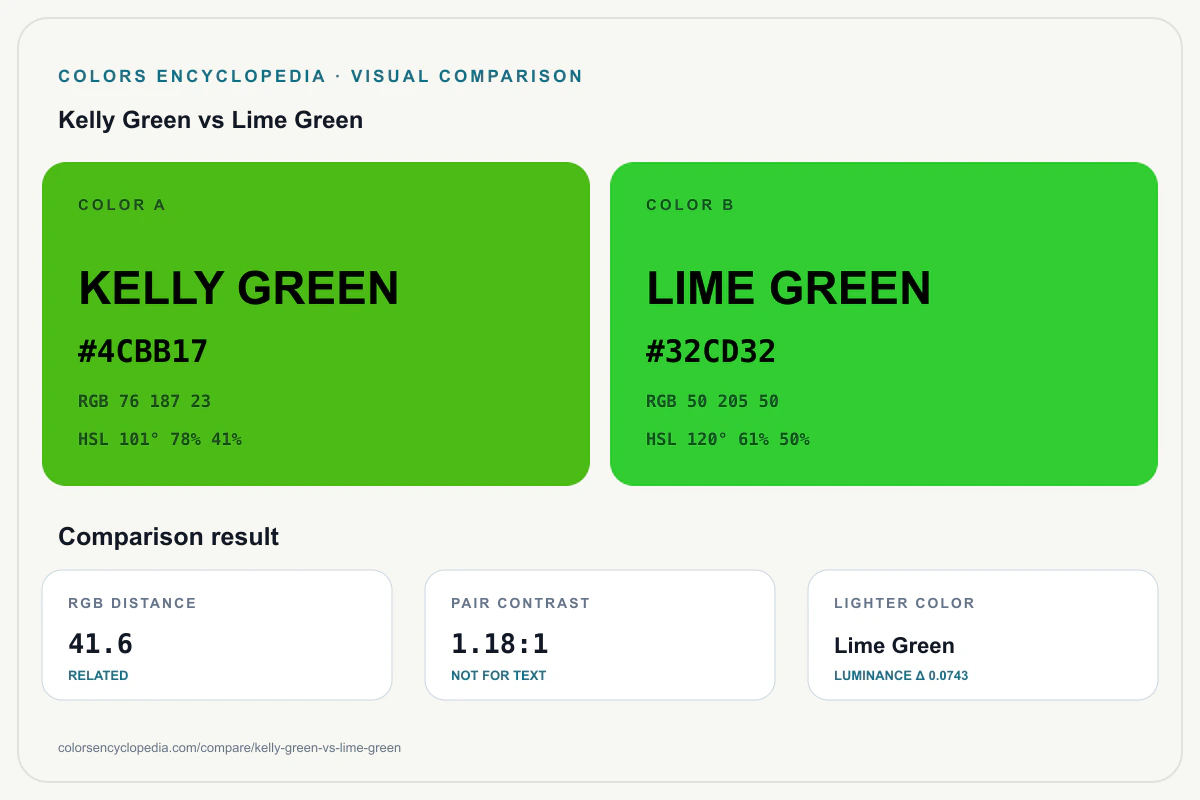Click 'Lime Green' in the Lighter Color card
Viewport: 1200px width, 800px height.
[x=894, y=646]
